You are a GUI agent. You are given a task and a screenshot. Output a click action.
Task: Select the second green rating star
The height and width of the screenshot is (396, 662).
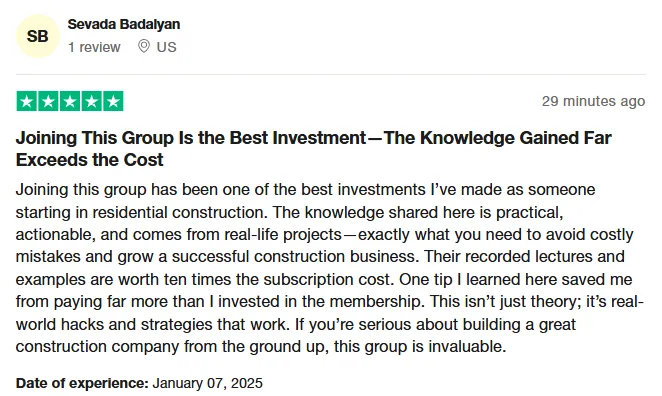click(48, 101)
